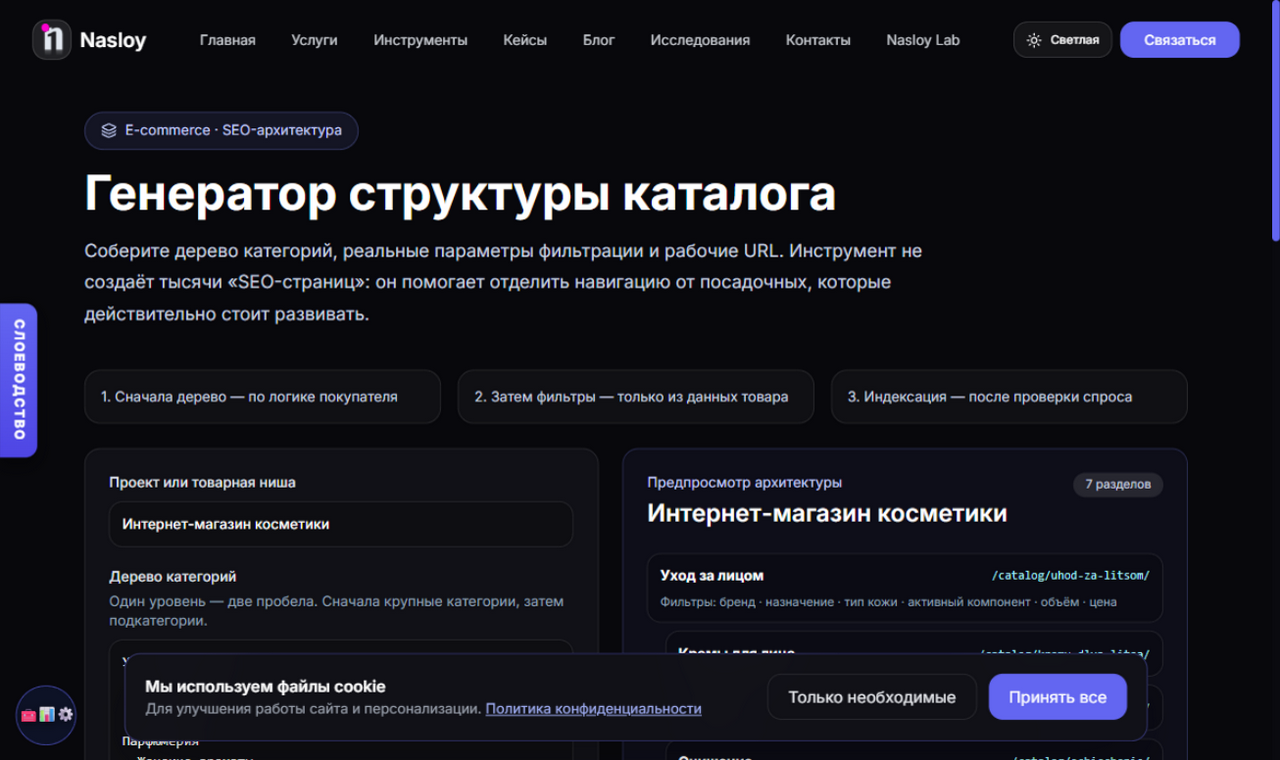Click the 'Фильтры: бренд · назначение' text line
This screenshot has width=1280, height=760.
point(888,602)
